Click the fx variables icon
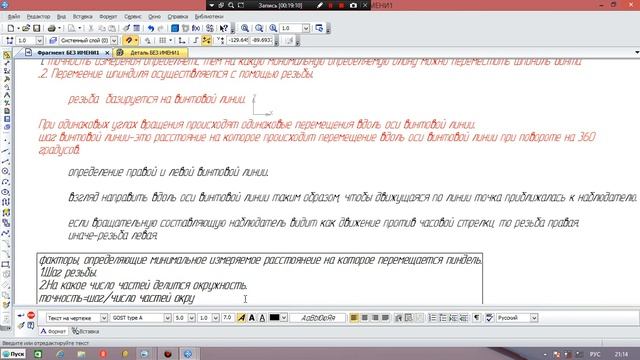The image size is (640, 360). tap(196, 28)
